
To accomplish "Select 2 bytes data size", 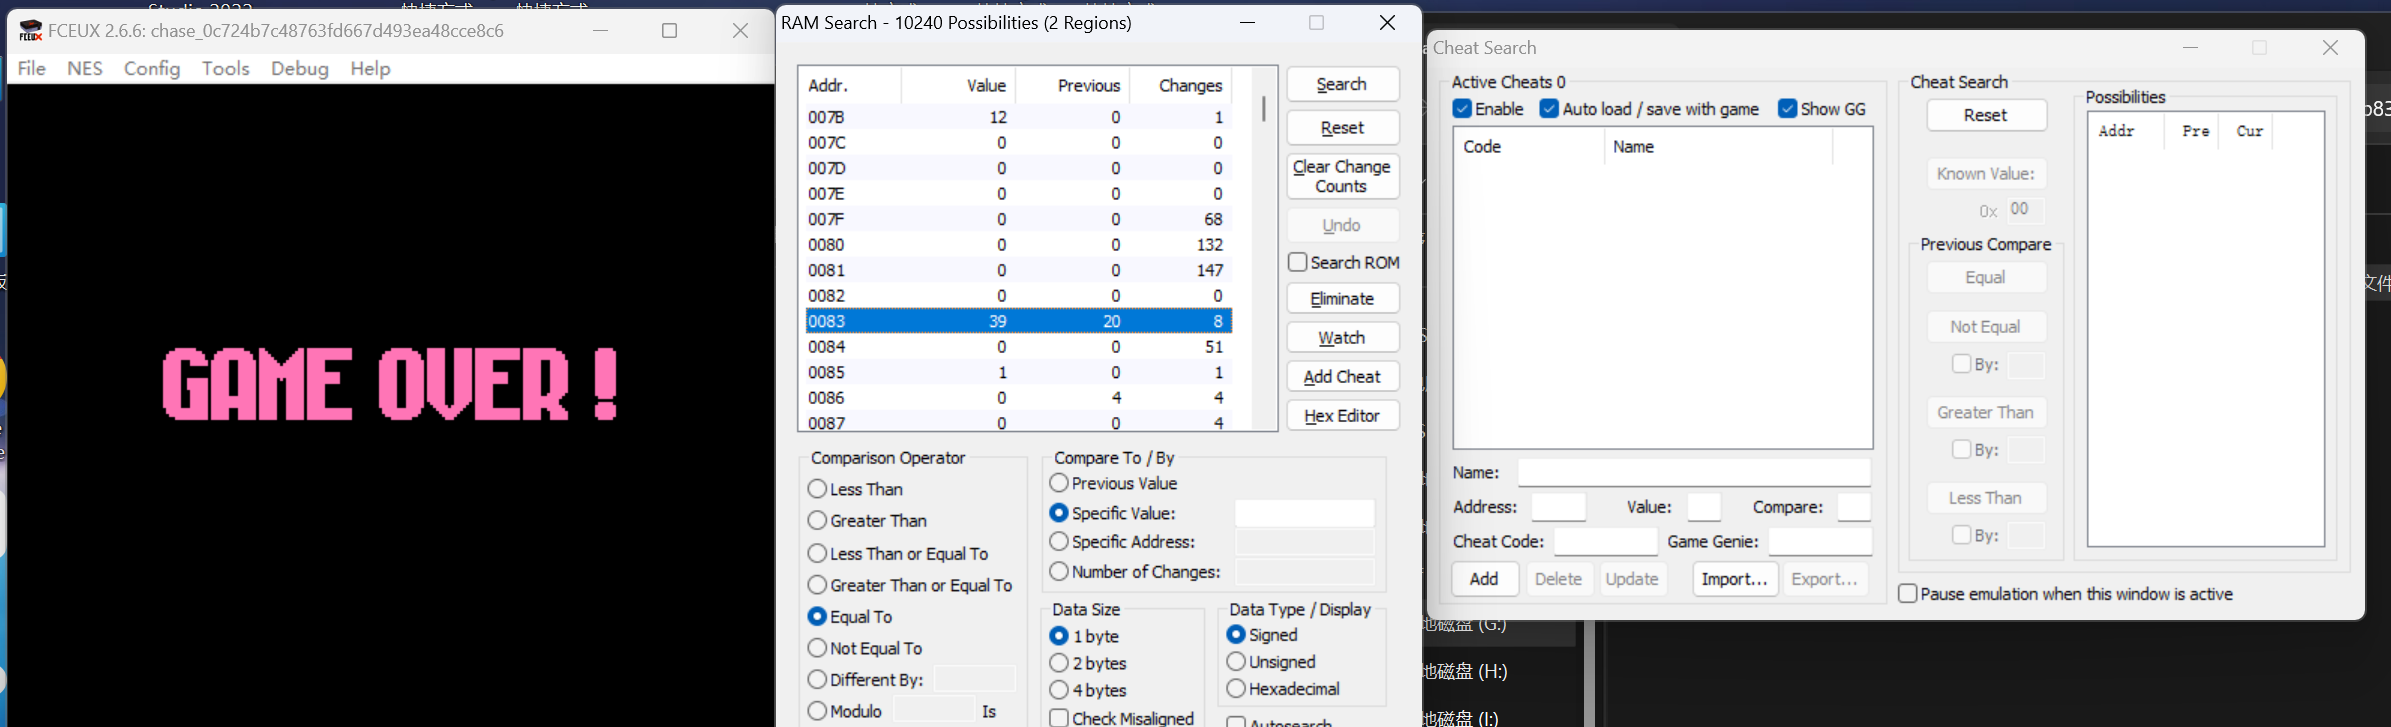I will (1089, 663).
